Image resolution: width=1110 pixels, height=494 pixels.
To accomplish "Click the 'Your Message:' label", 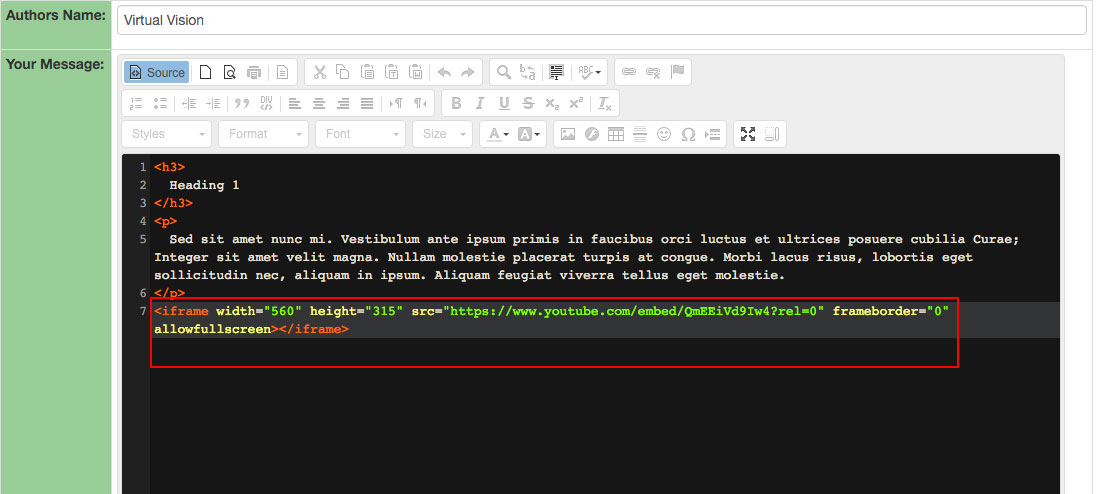I will coord(55,64).
